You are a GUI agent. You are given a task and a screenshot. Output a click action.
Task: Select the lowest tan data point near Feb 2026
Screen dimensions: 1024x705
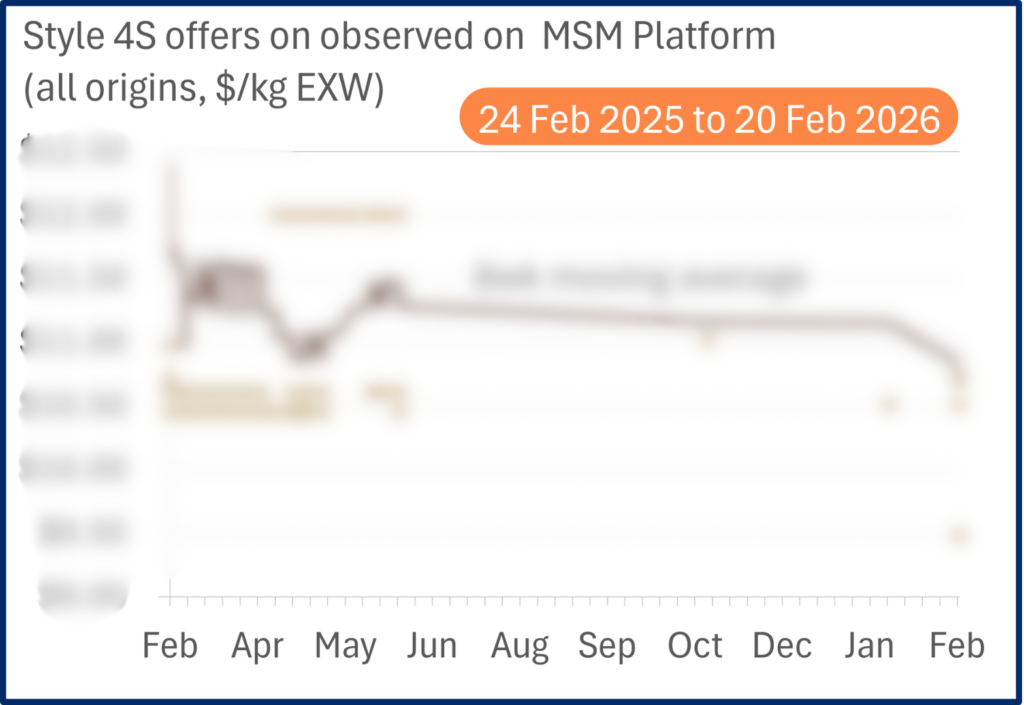click(x=958, y=535)
